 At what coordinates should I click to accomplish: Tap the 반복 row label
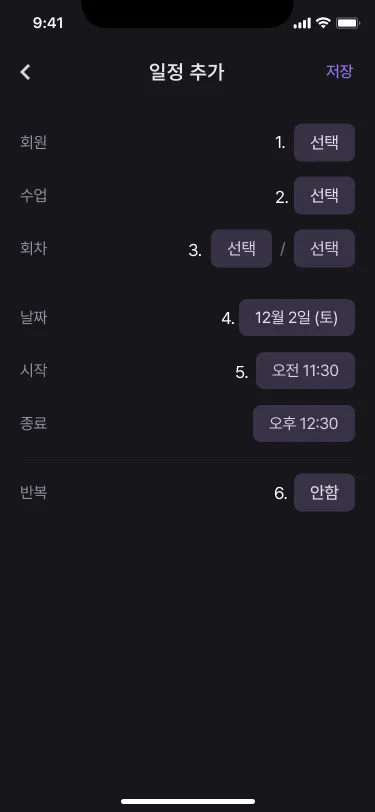33,492
